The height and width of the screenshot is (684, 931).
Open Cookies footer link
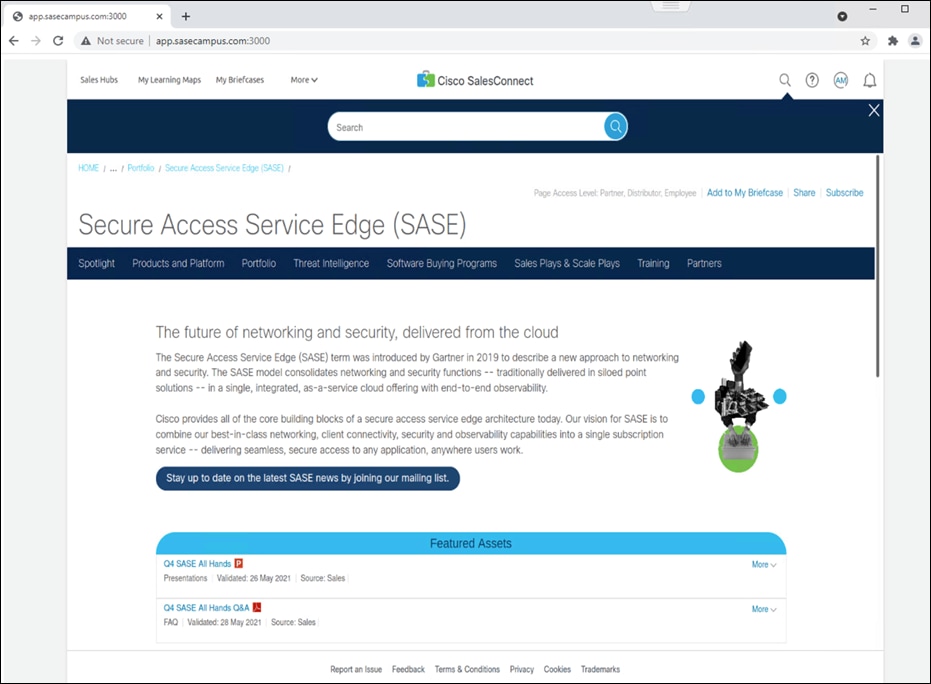click(557, 669)
